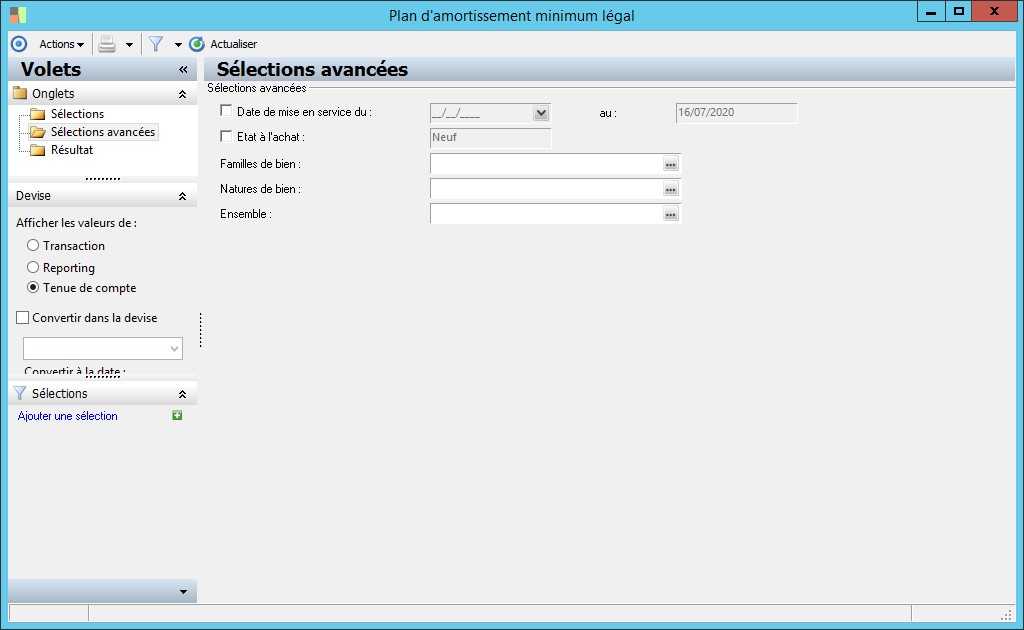Open the Actions menu
Viewport: 1024px width, 630px height.
pos(61,44)
